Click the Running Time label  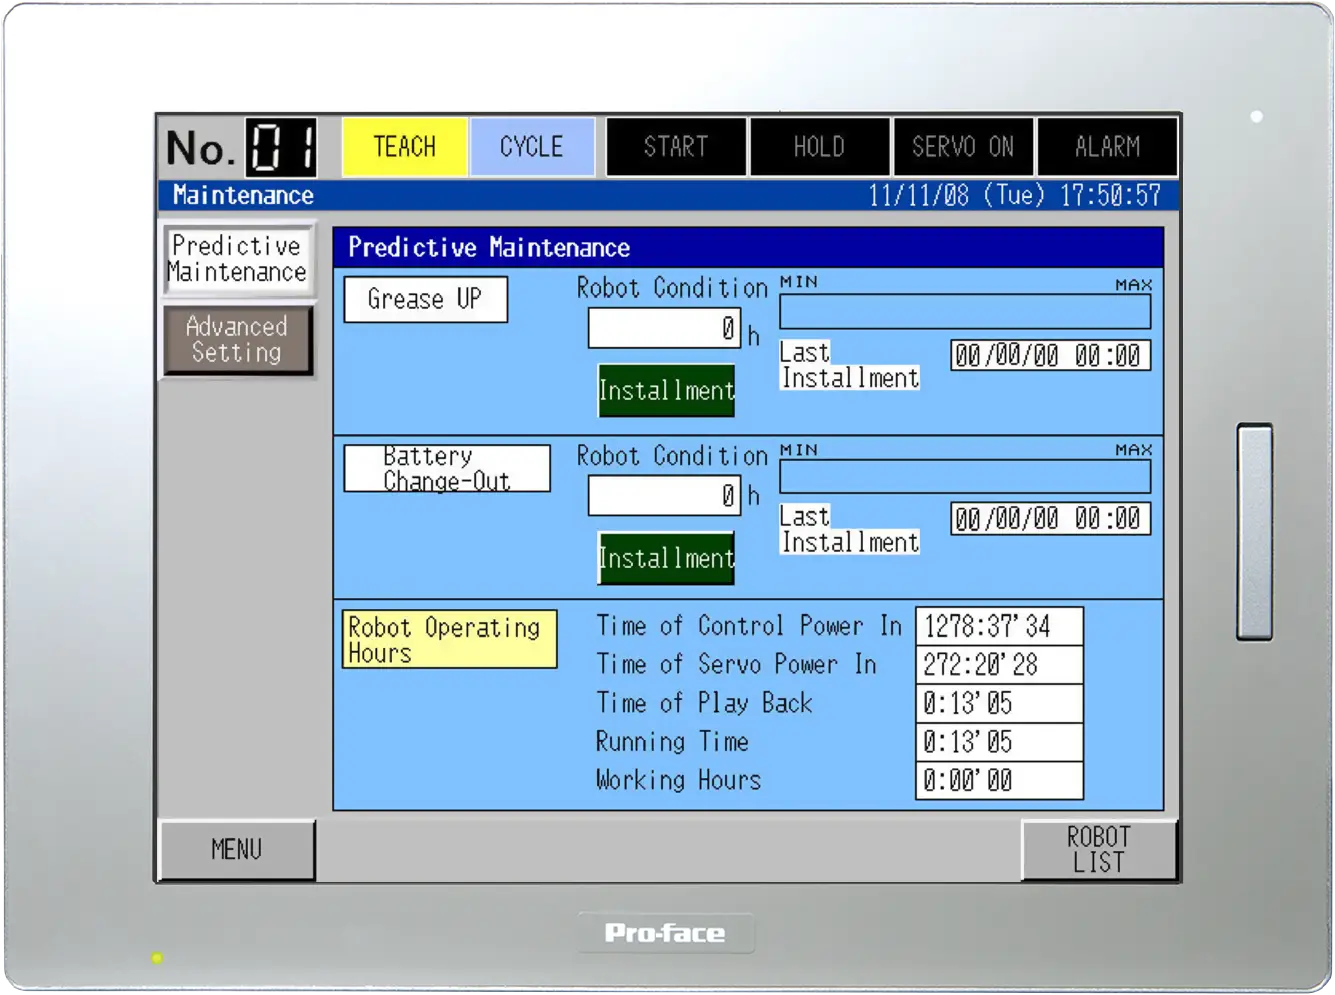[x=672, y=742]
